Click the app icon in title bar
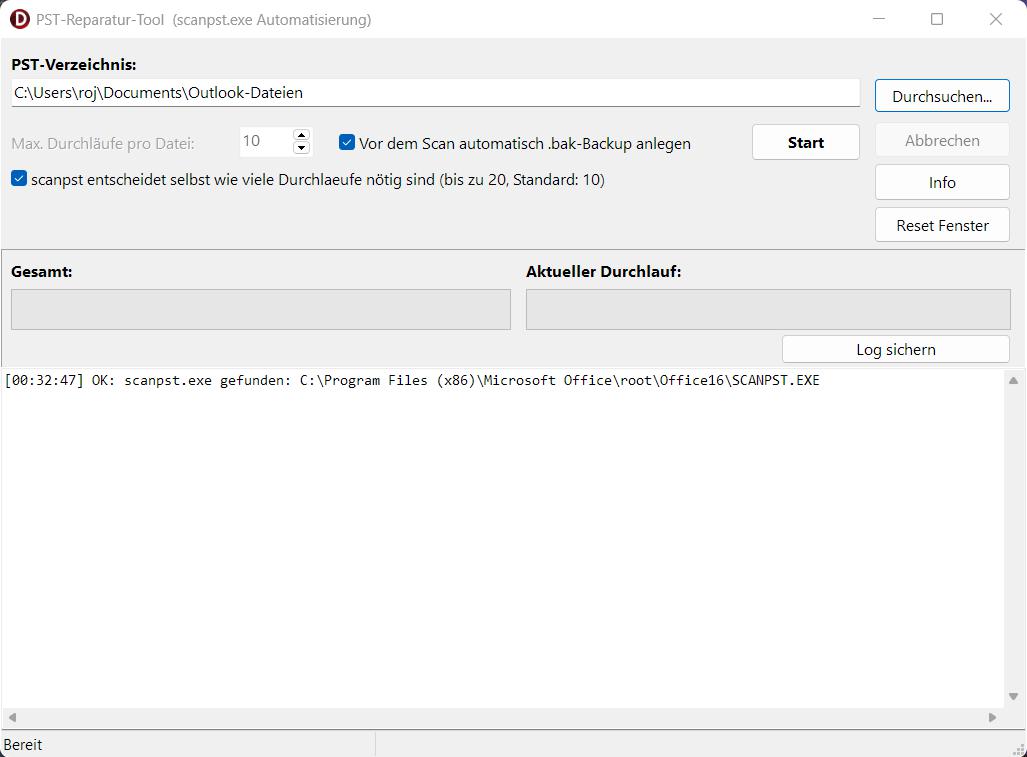The width and height of the screenshot is (1027, 757). coord(19,19)
